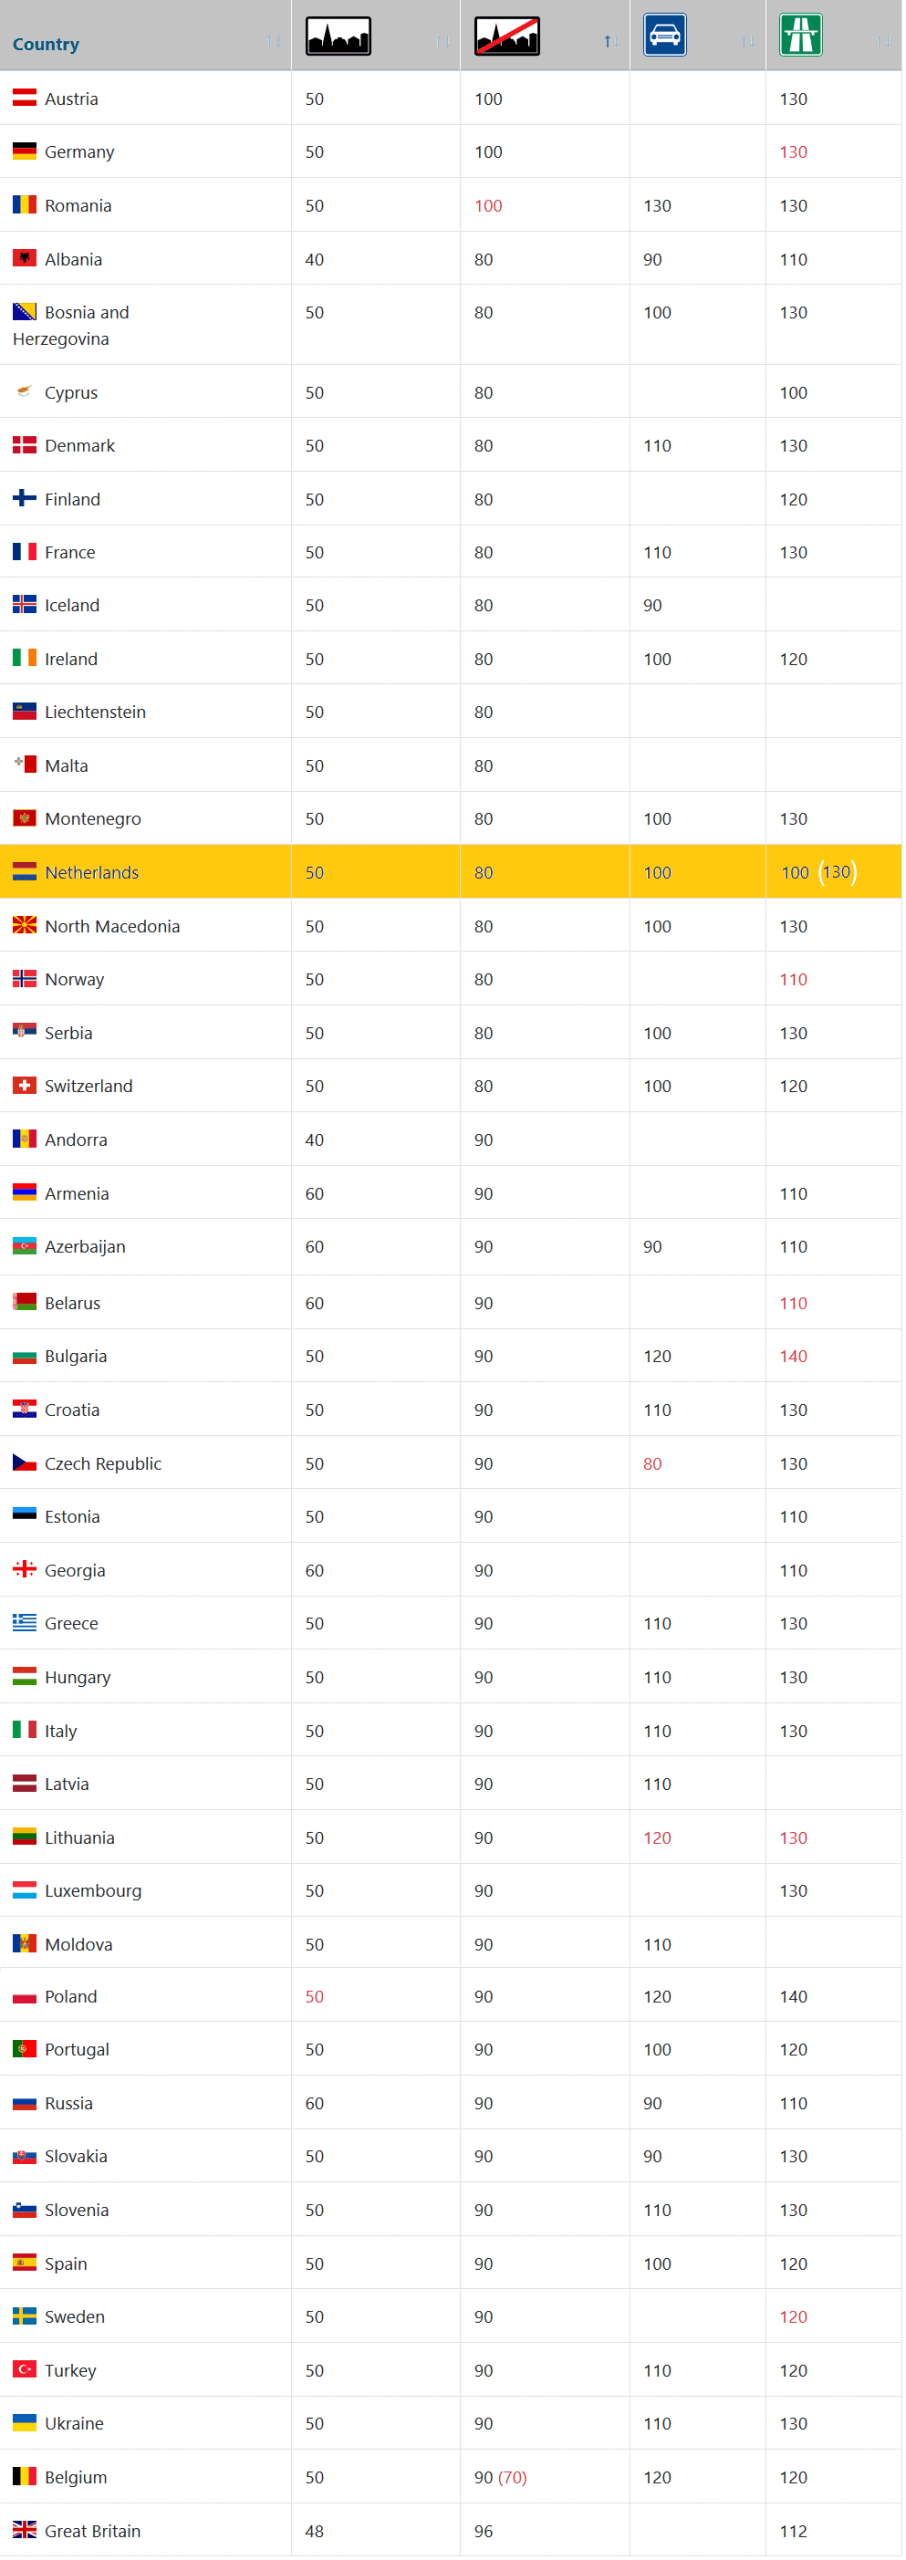Click the Bosnia and Herzegovina country name
The width and height of the screenshot is (906, 2560).
71,326
